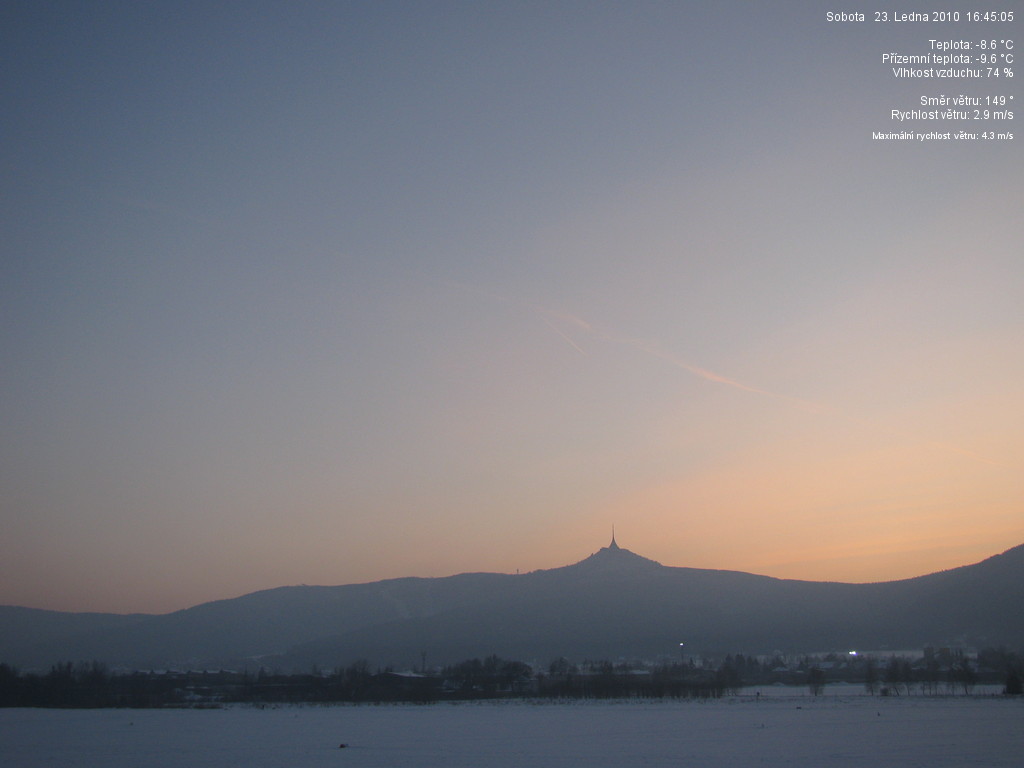Select the Přízemní teplota -9.6 °C line

point(947,59)
